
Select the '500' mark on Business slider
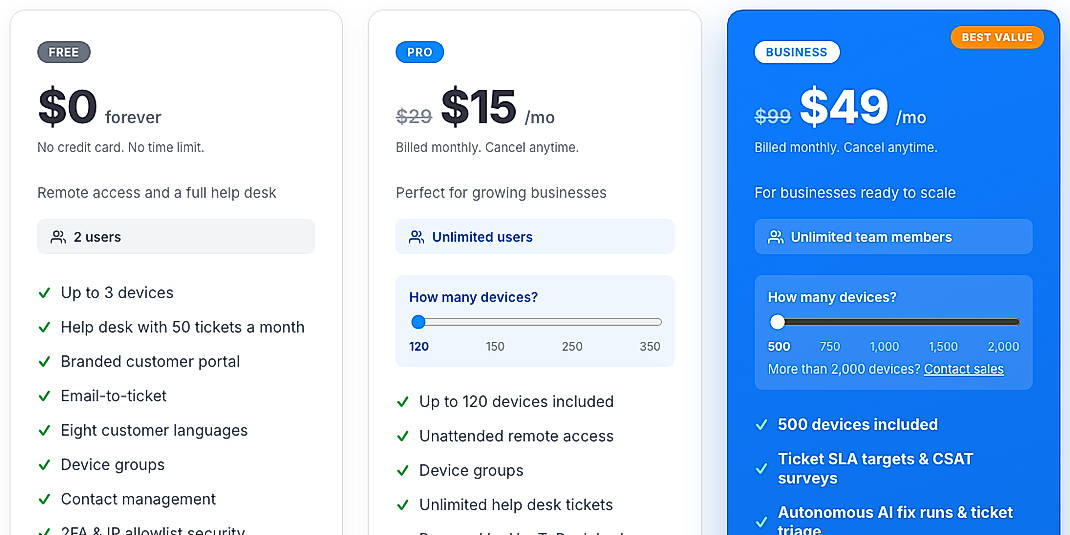pos(779,347)
